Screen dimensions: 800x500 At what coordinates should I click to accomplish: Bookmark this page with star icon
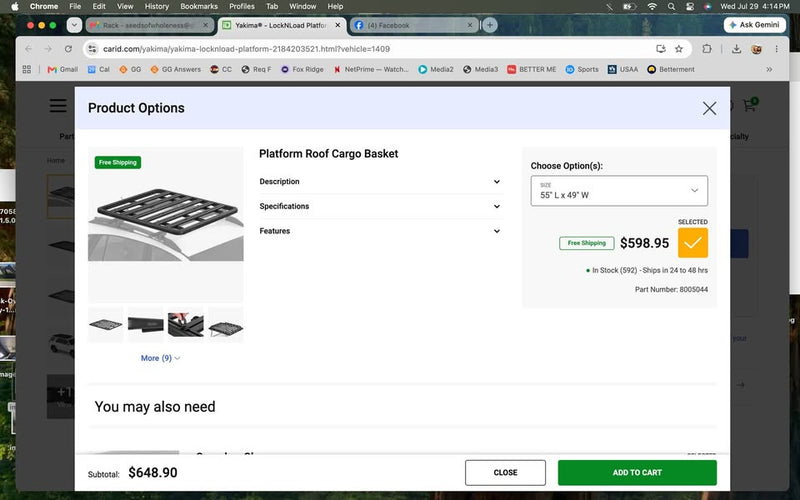point(679,49)
